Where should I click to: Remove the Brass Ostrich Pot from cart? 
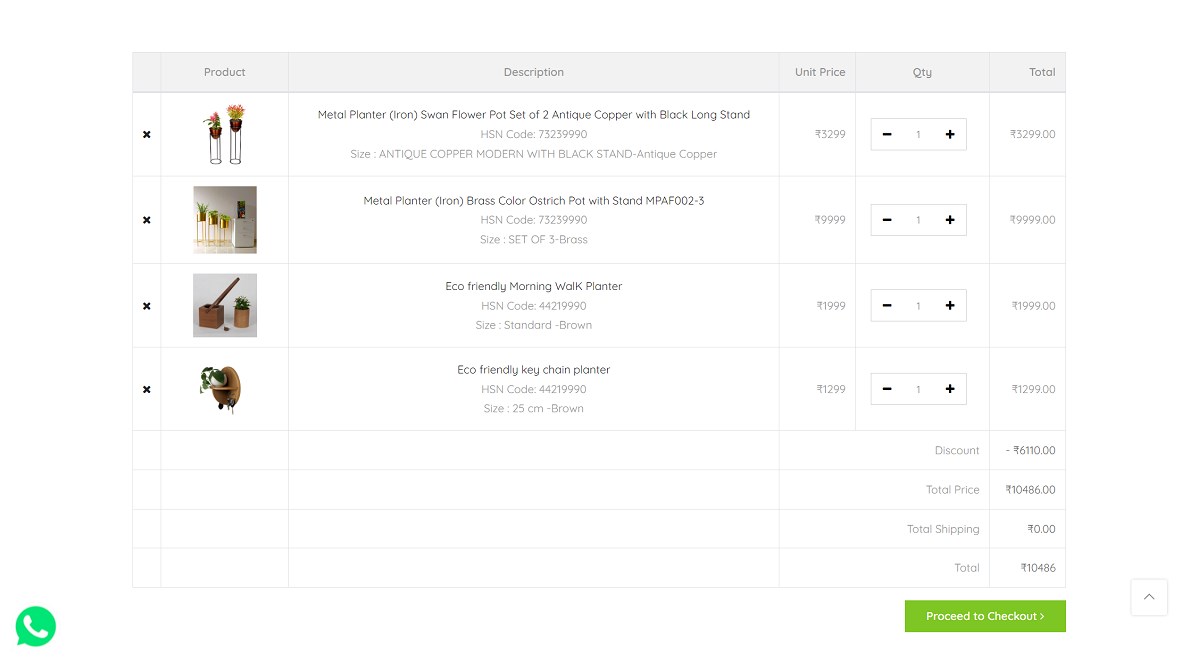click(147, 220)
